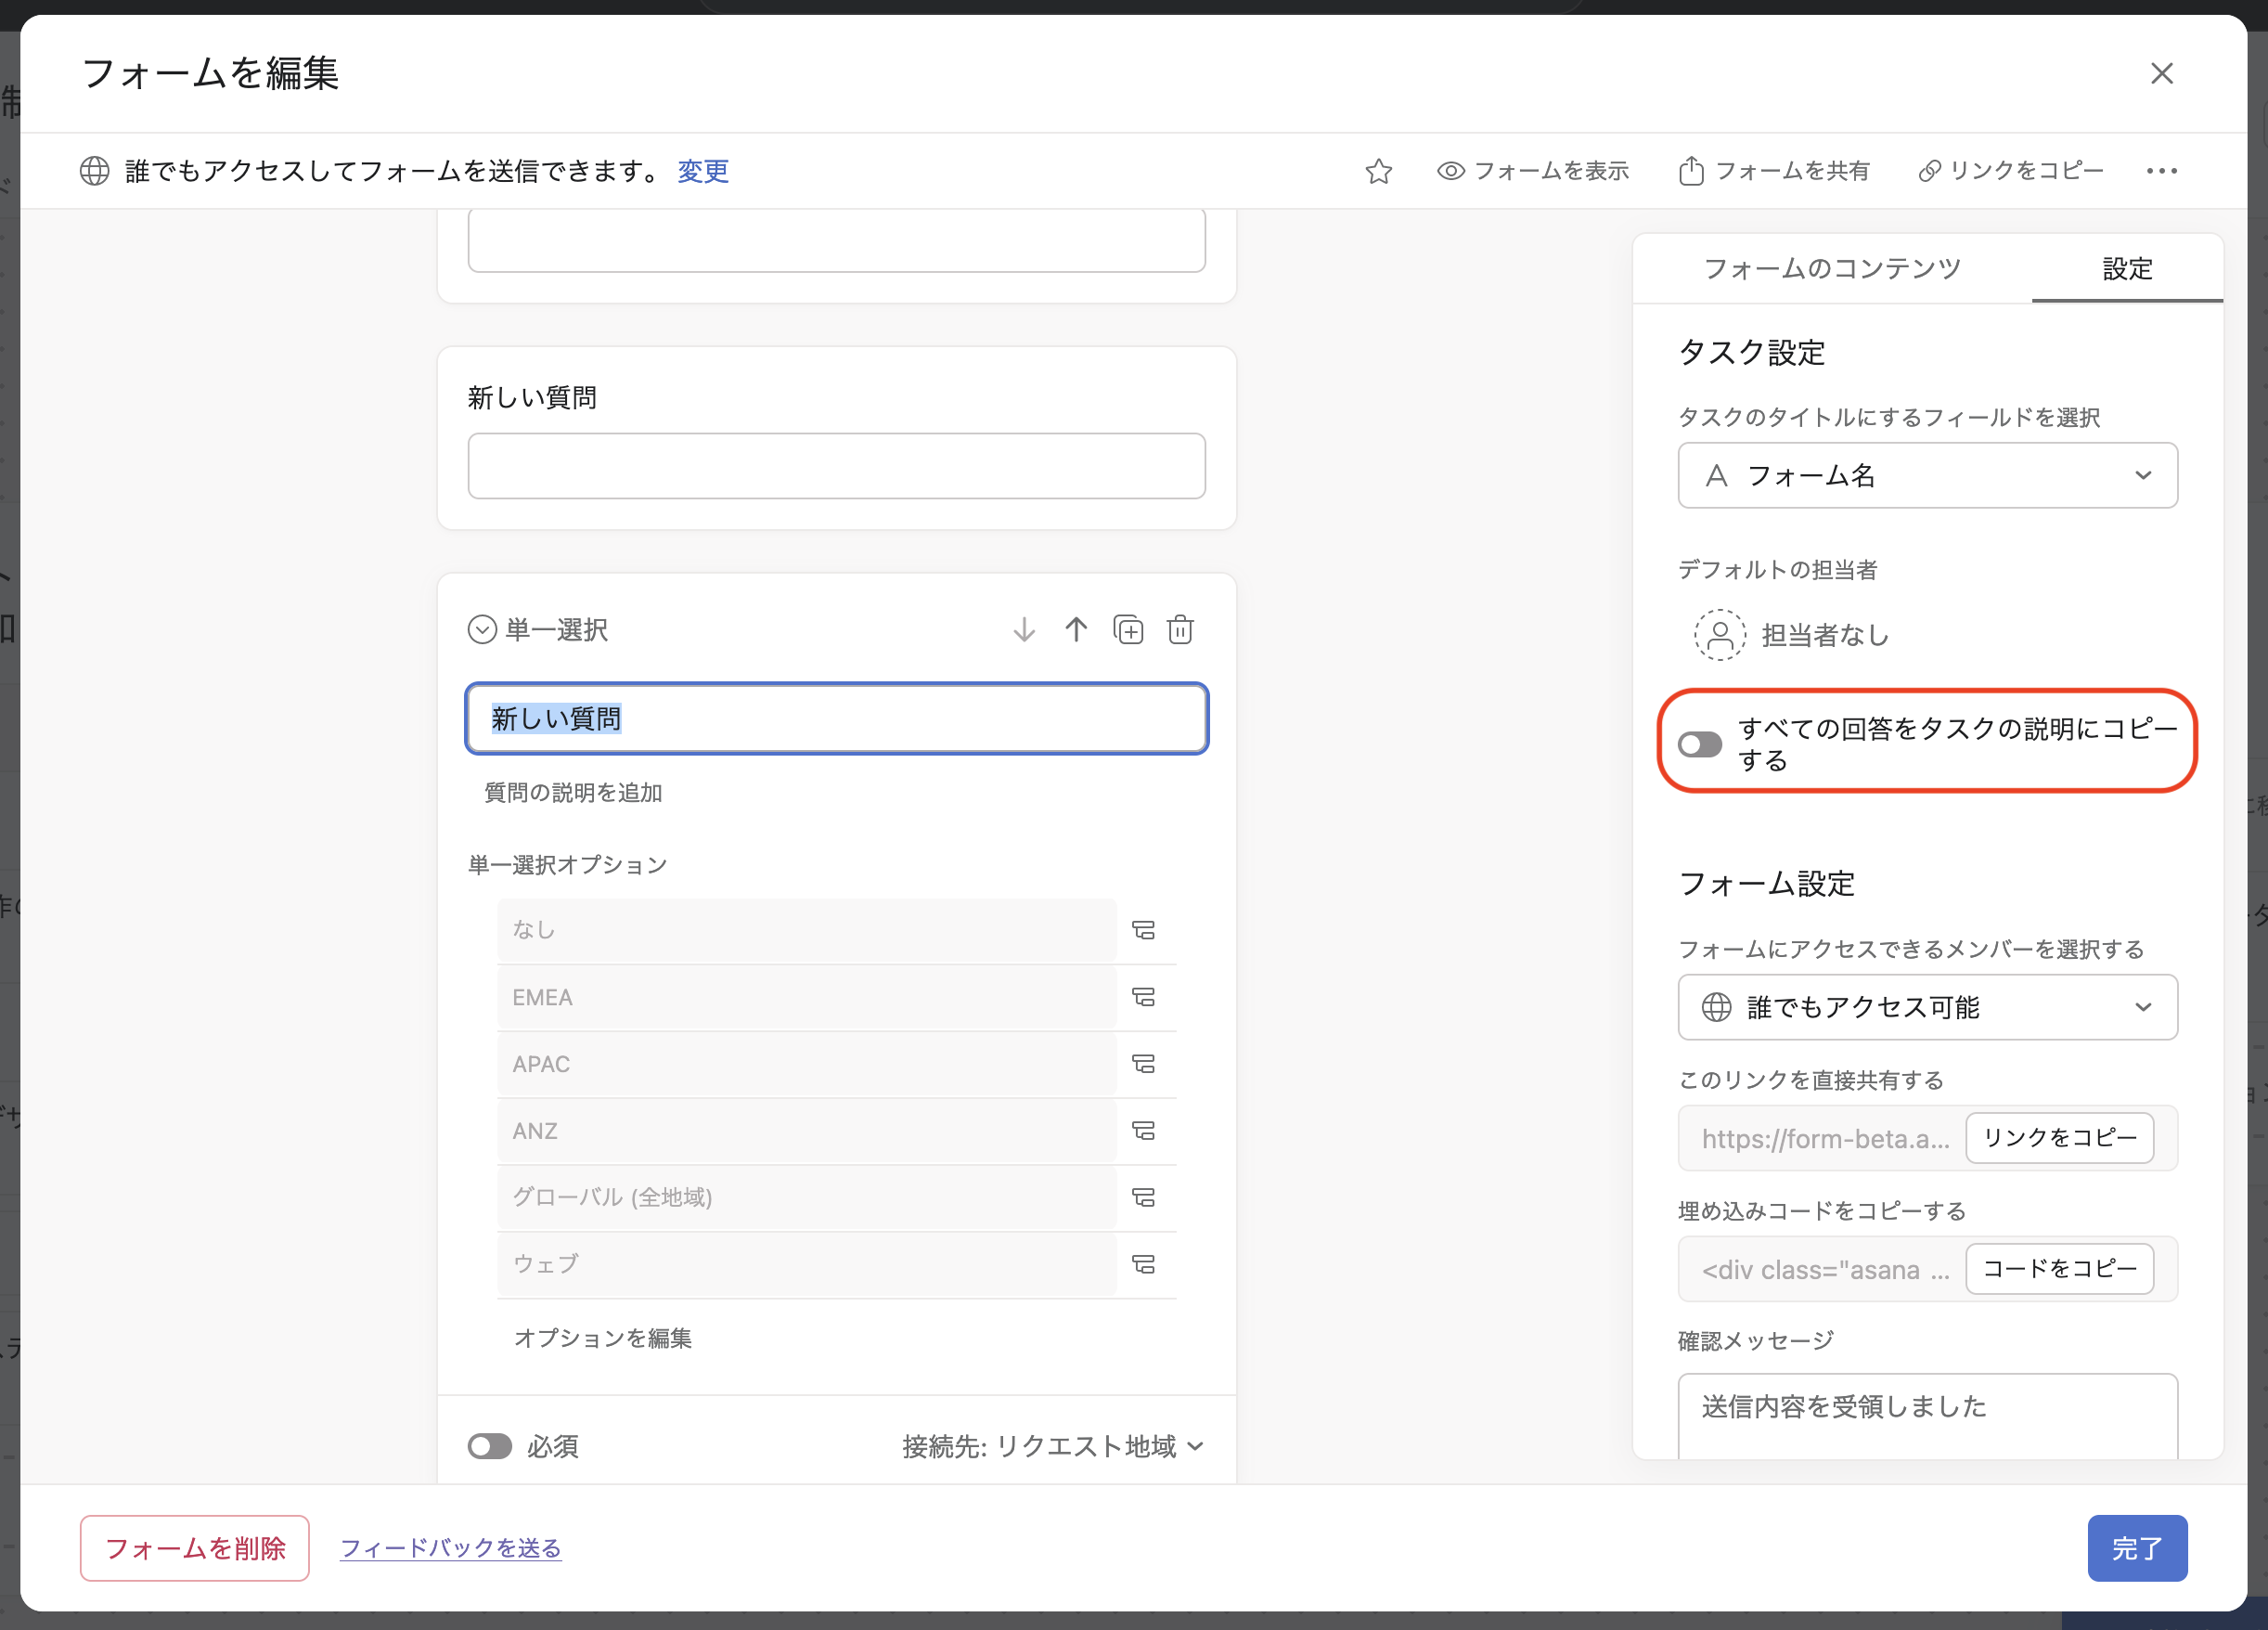The width and height of the screenshot is (2268, 1630).
Task: Open 誰でもアクセス可能 access dropdown
Action: 1927,1007
